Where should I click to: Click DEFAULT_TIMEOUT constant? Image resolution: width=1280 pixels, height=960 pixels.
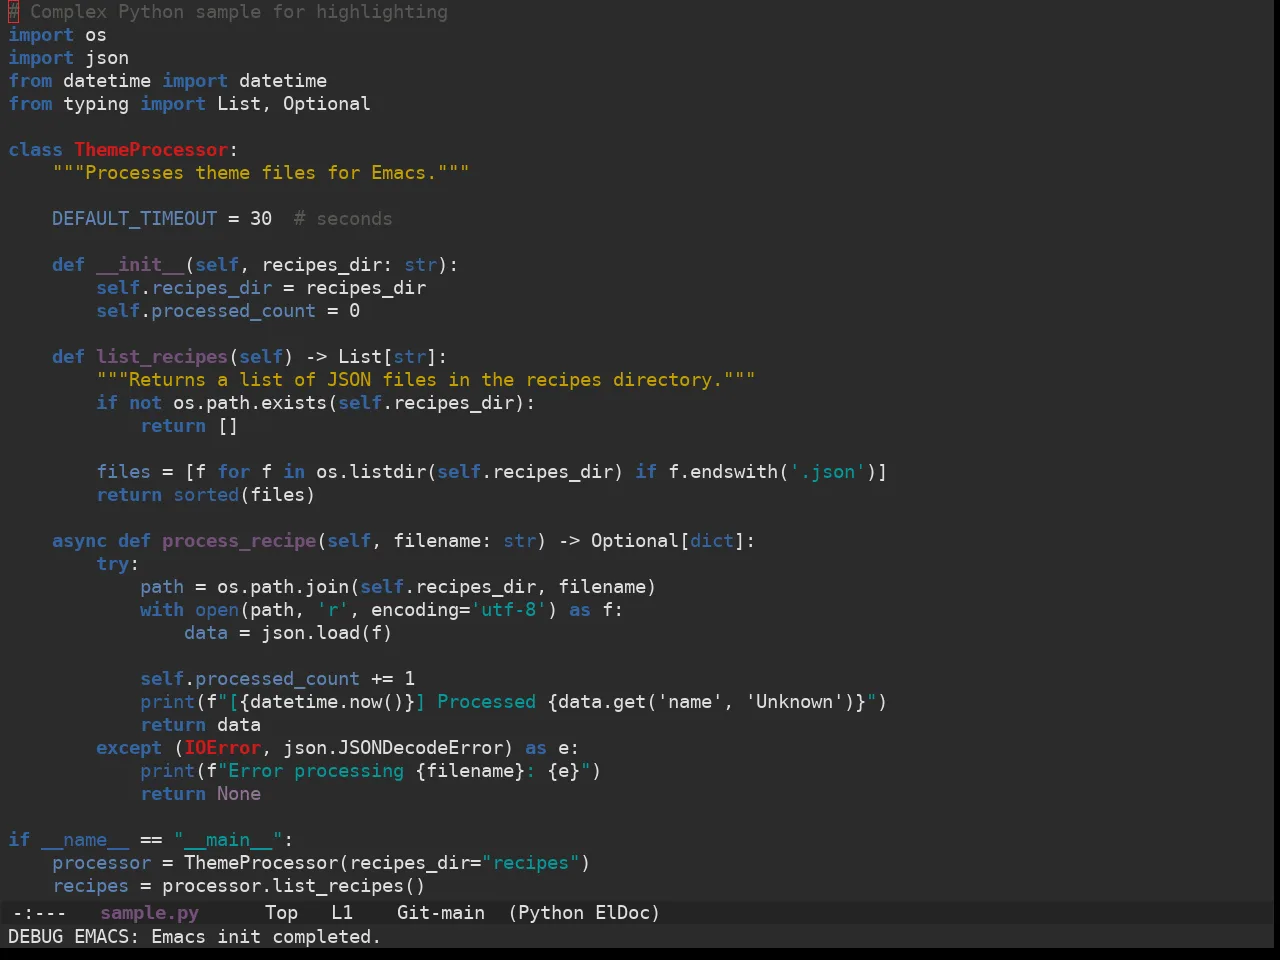(134, 219)
